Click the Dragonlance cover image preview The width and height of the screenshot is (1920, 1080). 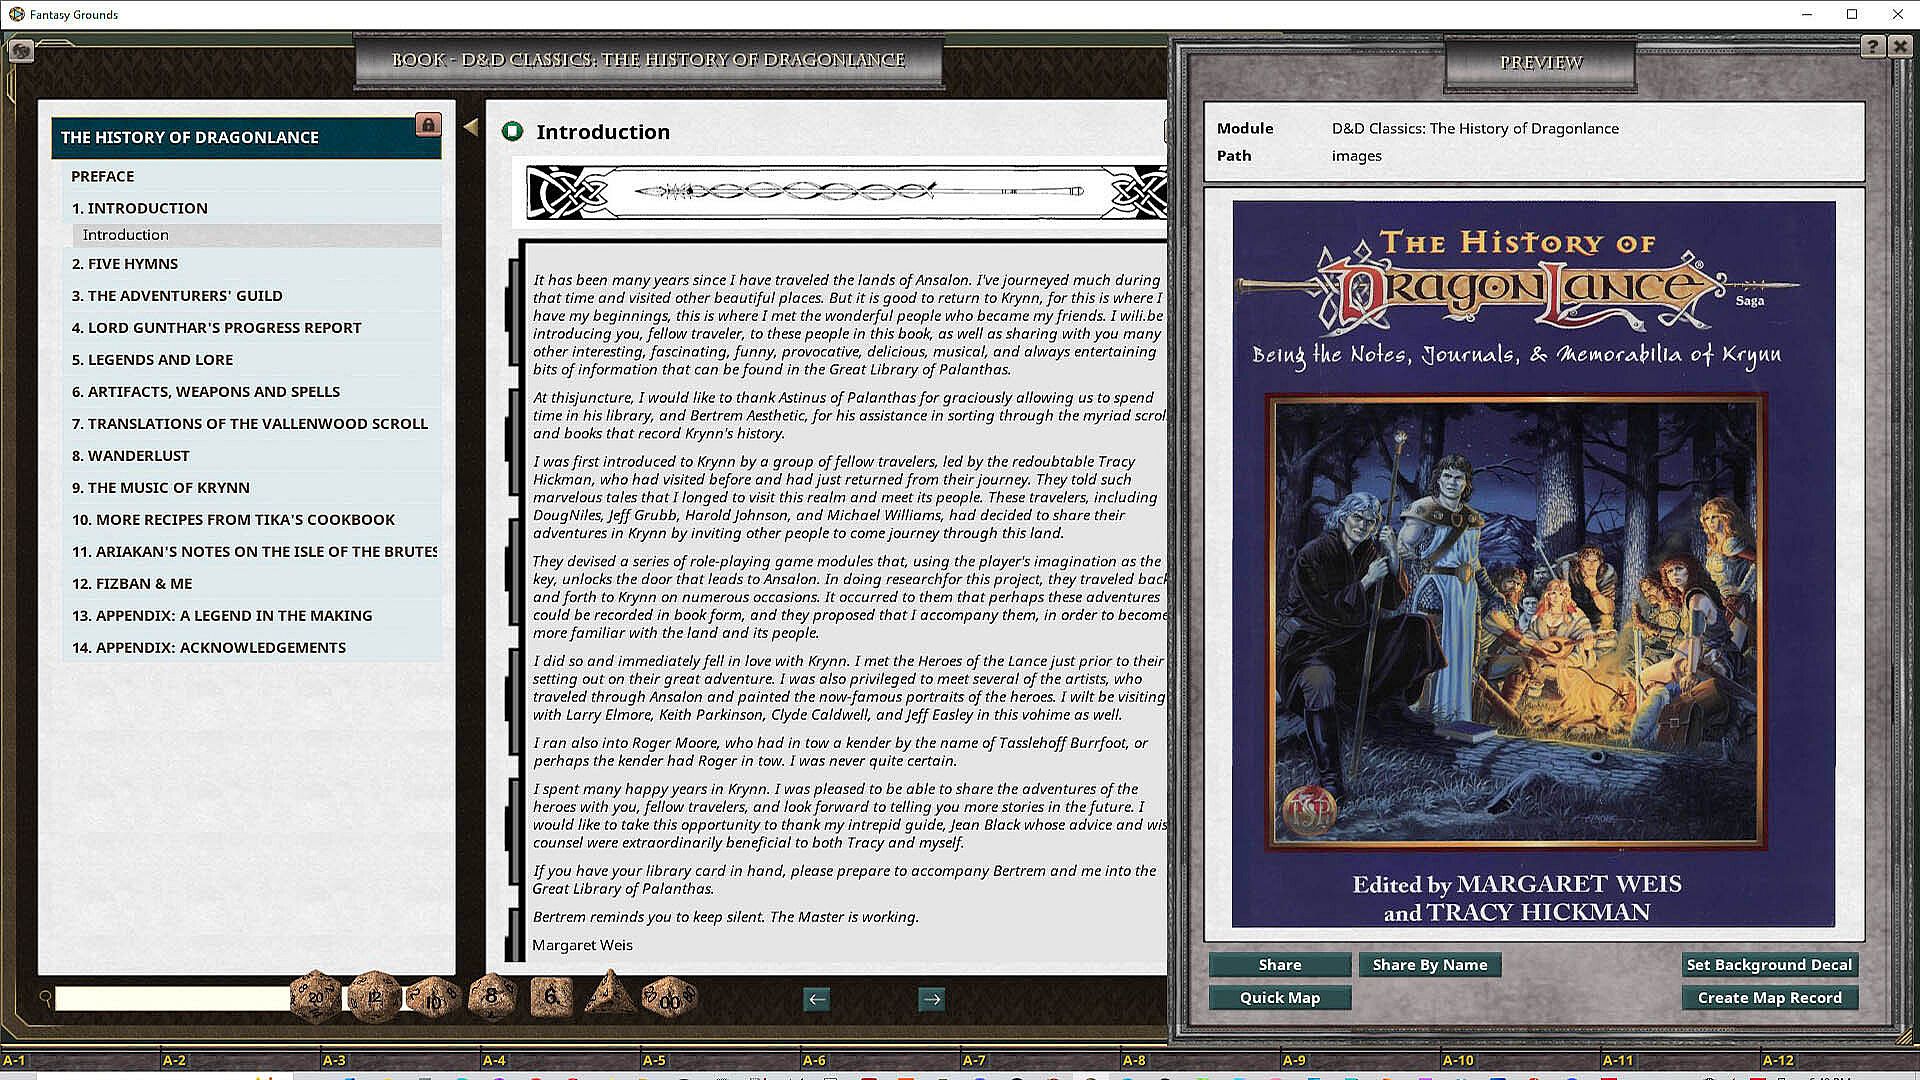tap(1533, 564)
